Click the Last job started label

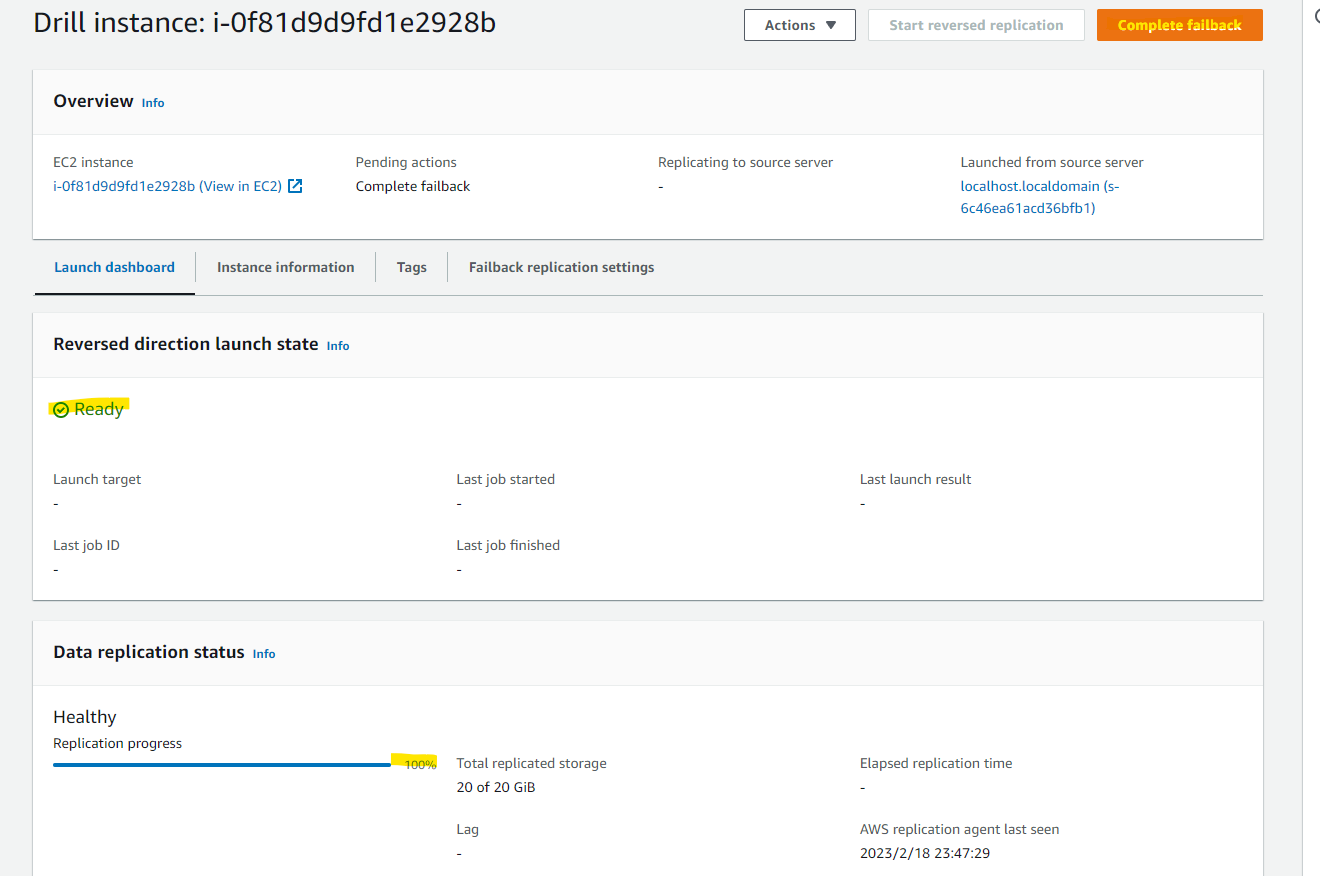pos(506,479)
